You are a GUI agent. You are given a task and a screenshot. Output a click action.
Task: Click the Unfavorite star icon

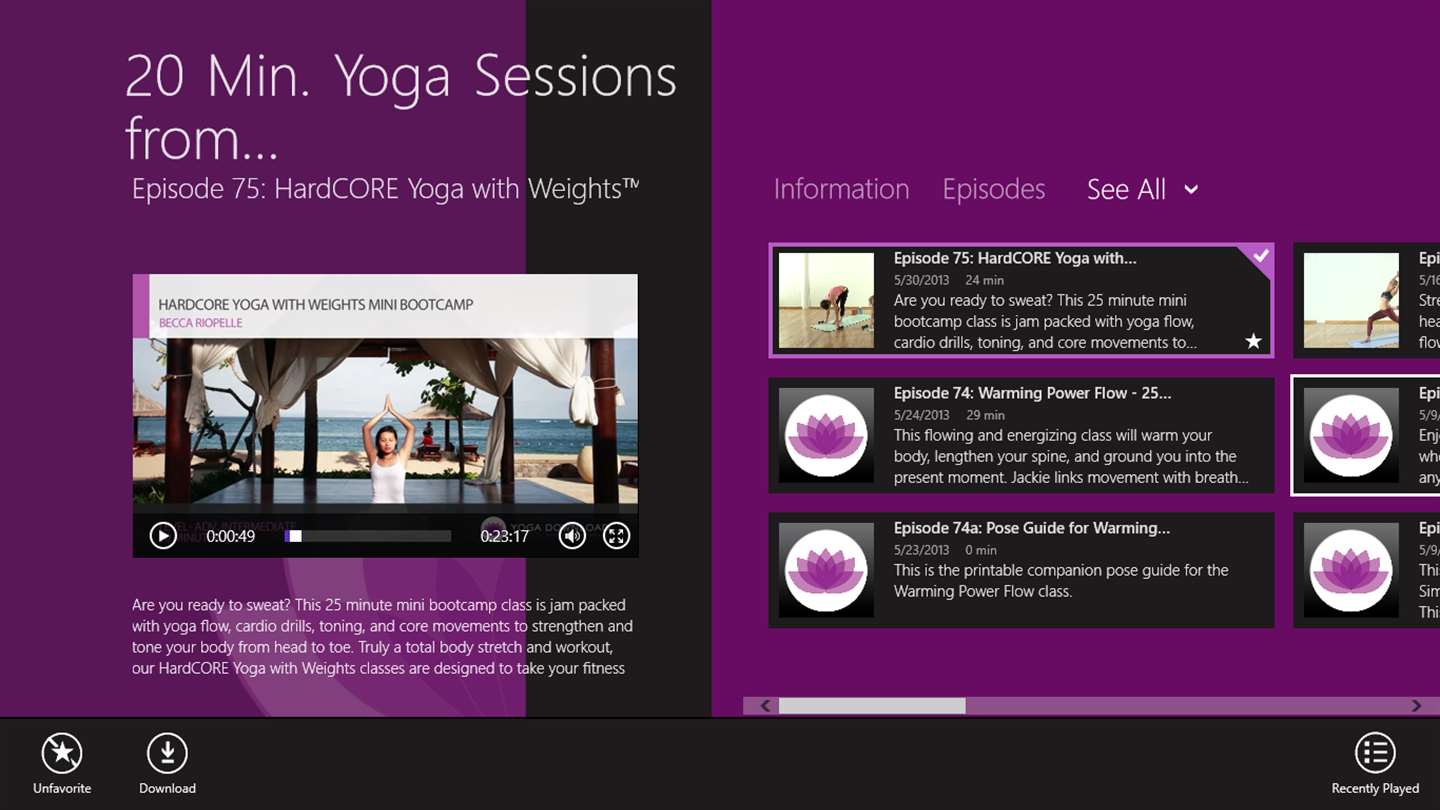point(62,753)
